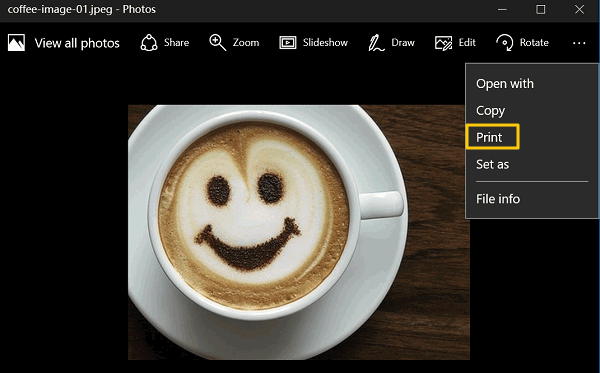Open the Edit image icon
Image resolution: width=600 pixels, height=373 pixels.
click(443, 43)
